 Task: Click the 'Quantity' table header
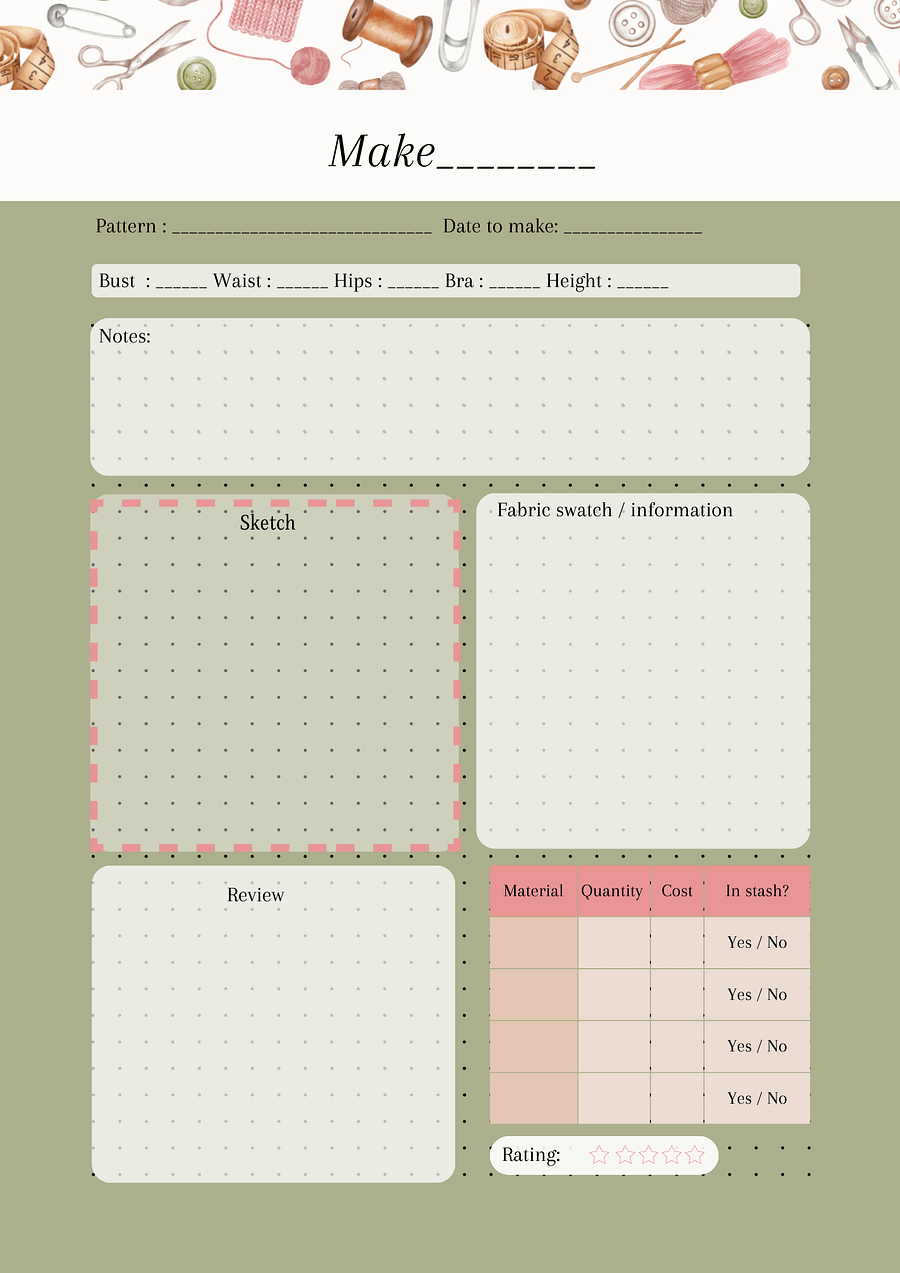pos(612,891)
